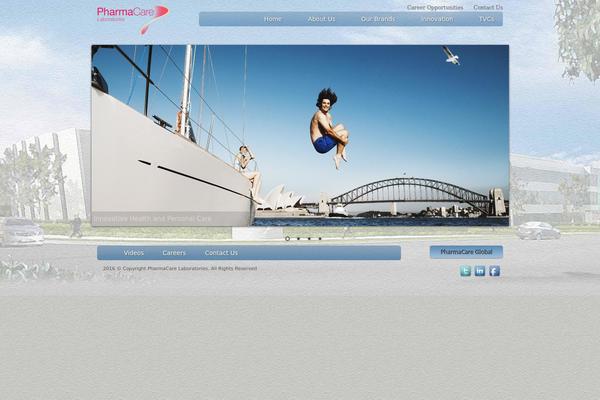
Task: Select the third slideshow dot indicator
Action: [309, 238]
